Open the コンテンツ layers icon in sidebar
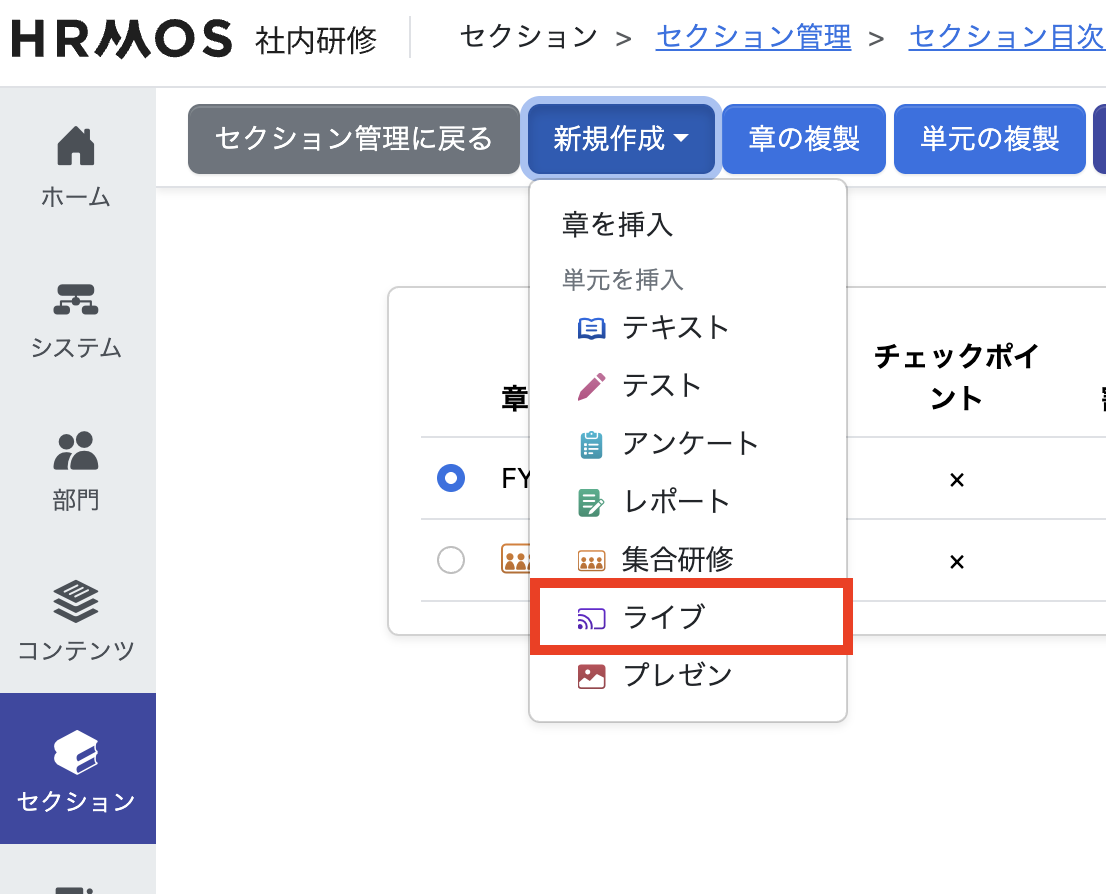The height and width of the screenshot is (894, 1106). coord(76,601)
